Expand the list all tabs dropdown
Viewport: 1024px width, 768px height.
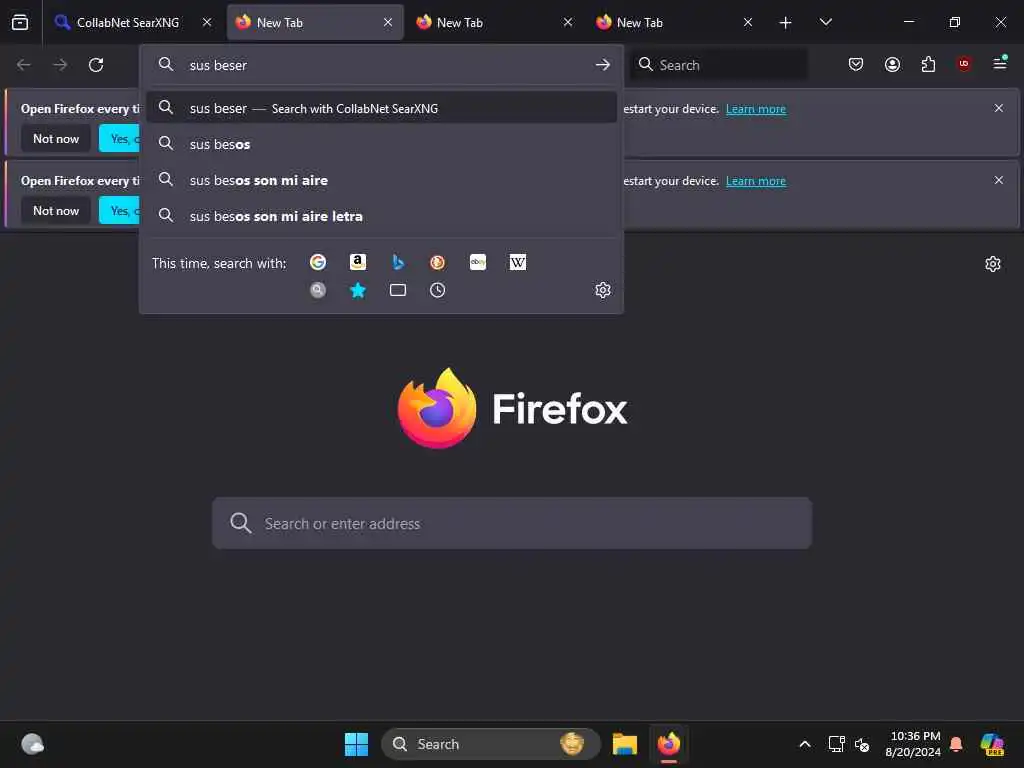(825, 22)
